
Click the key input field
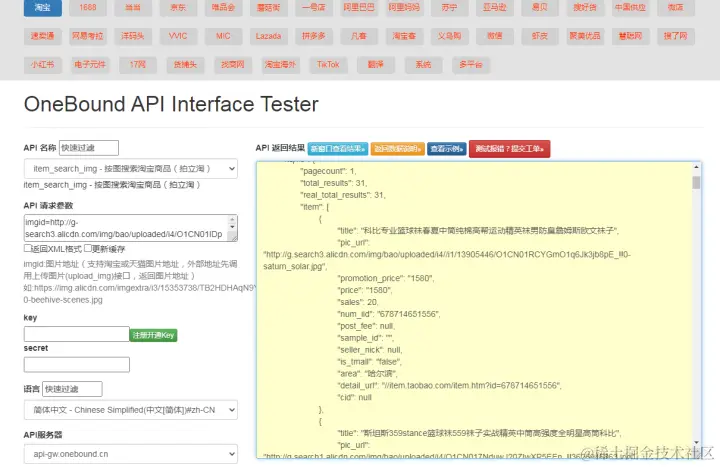pyautogui.click(x=77, y=334)
